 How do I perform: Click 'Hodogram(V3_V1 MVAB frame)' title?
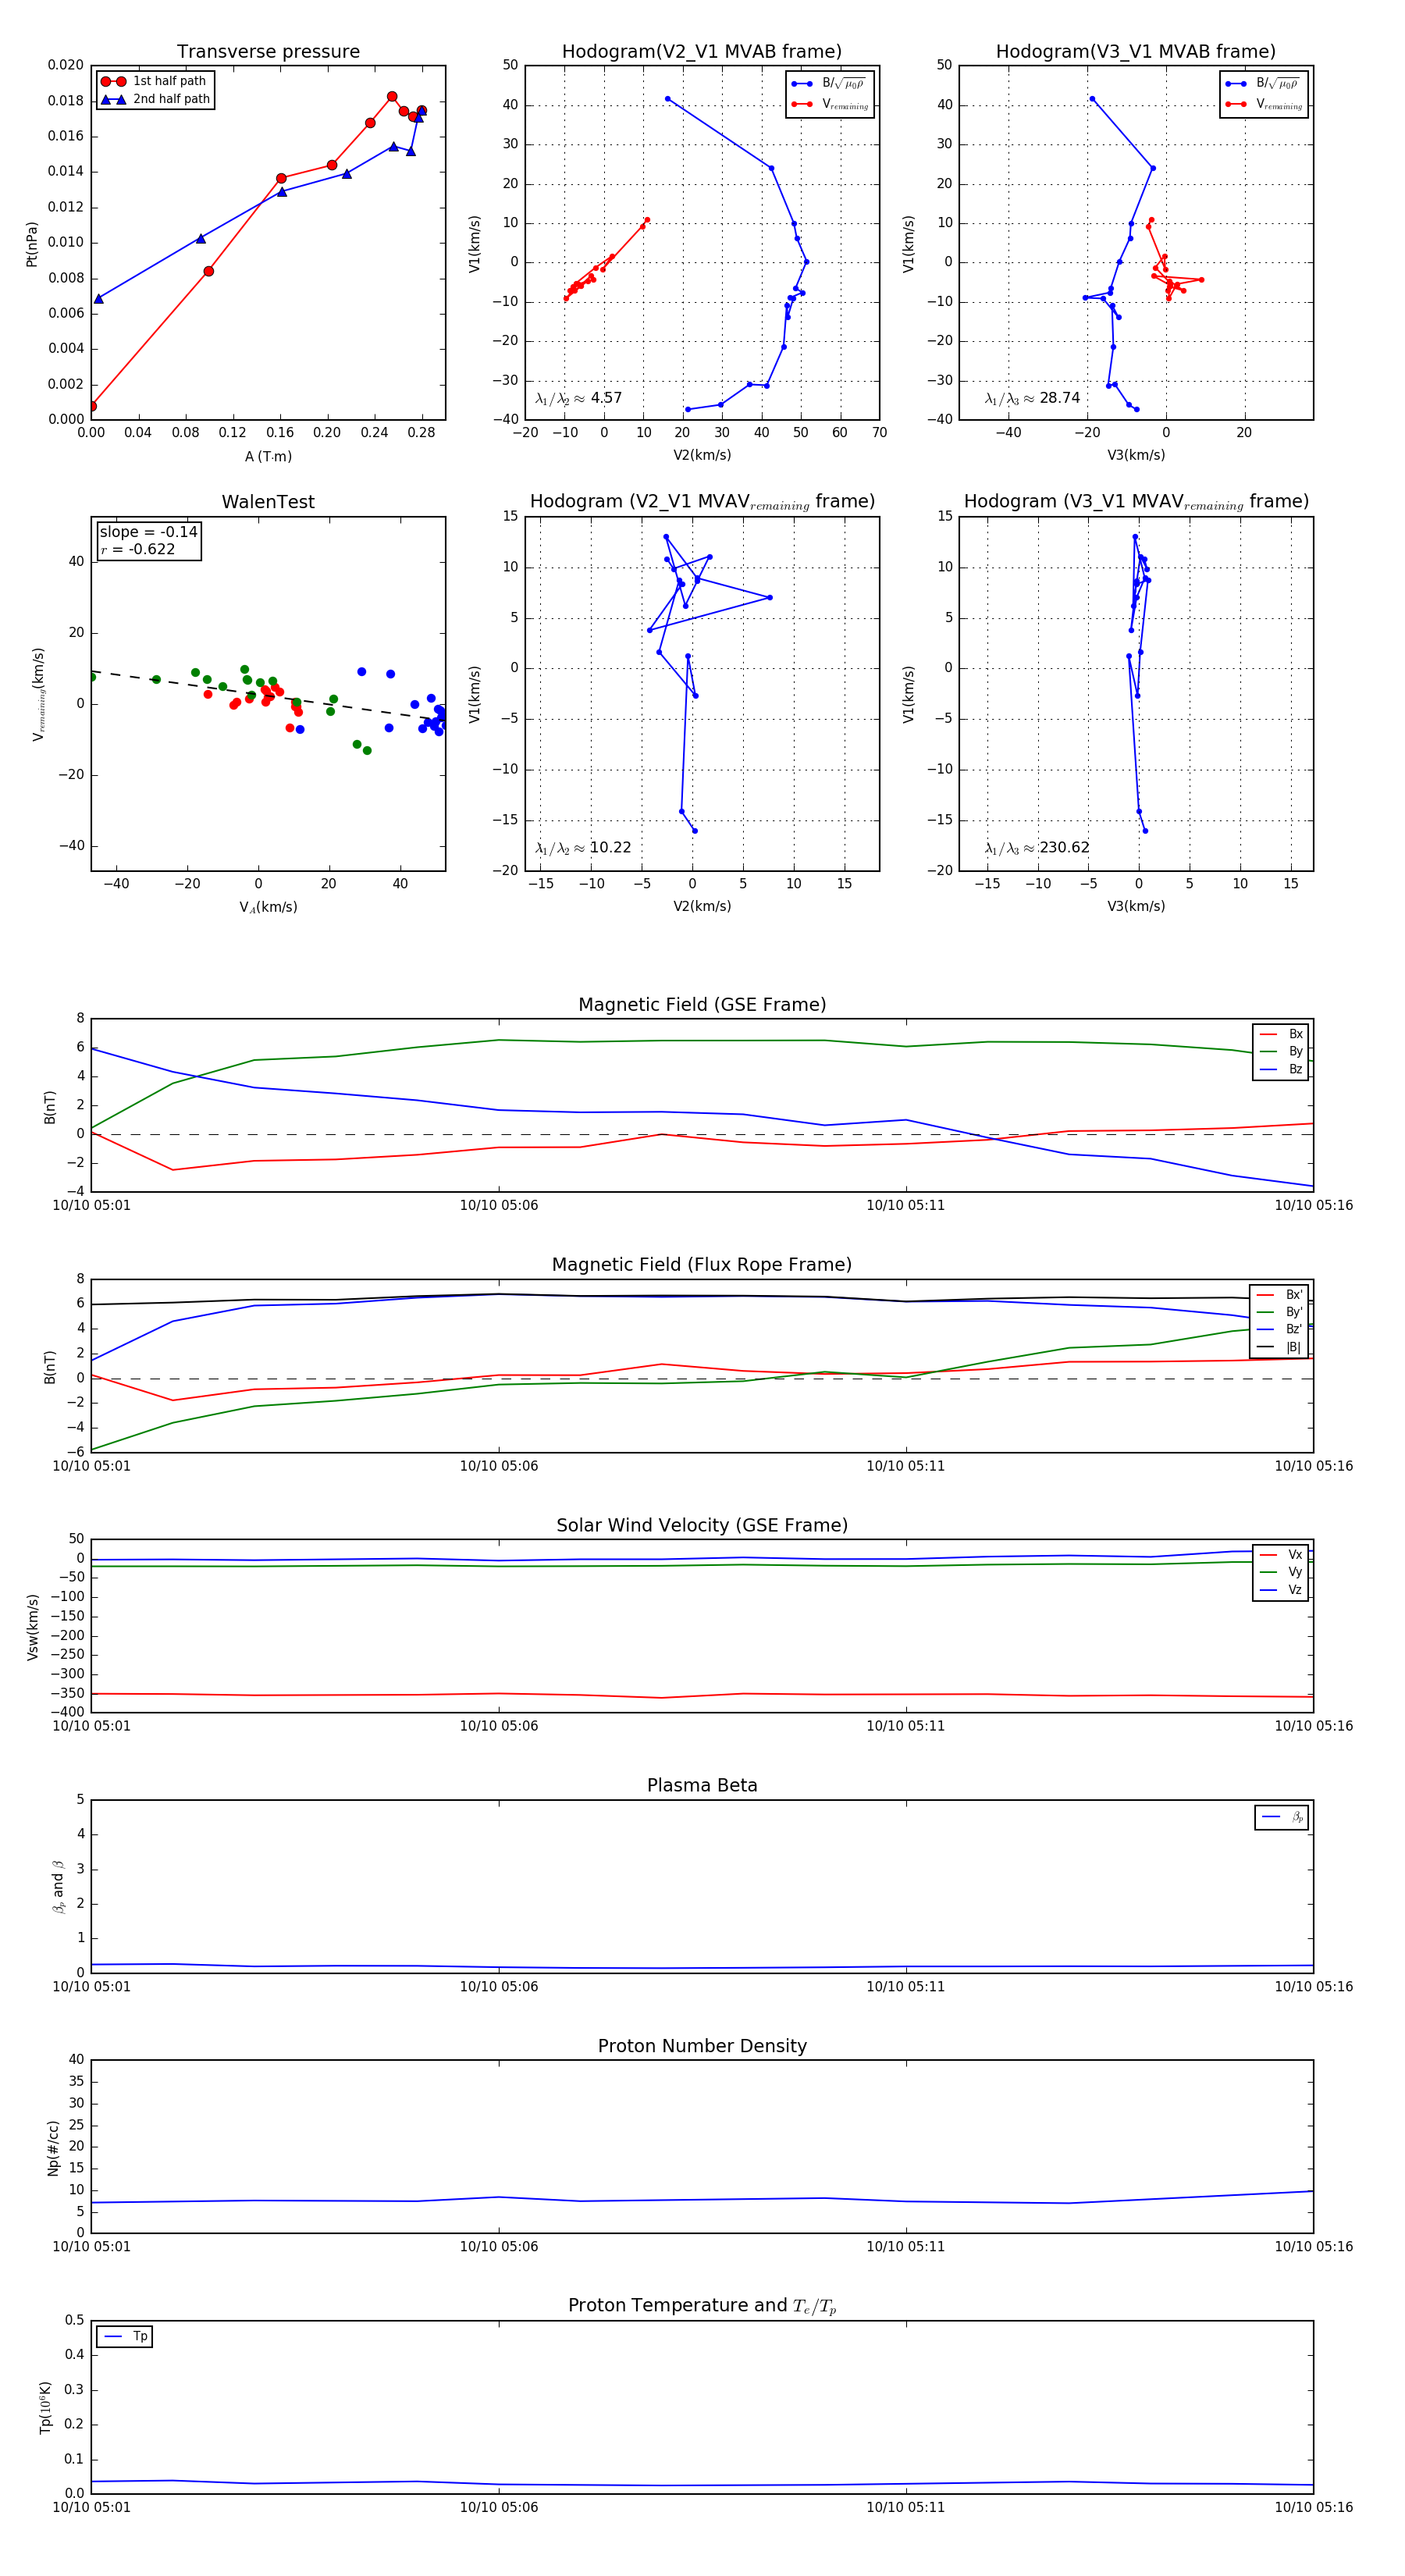pyautogui.click(x=1136, y=52)
